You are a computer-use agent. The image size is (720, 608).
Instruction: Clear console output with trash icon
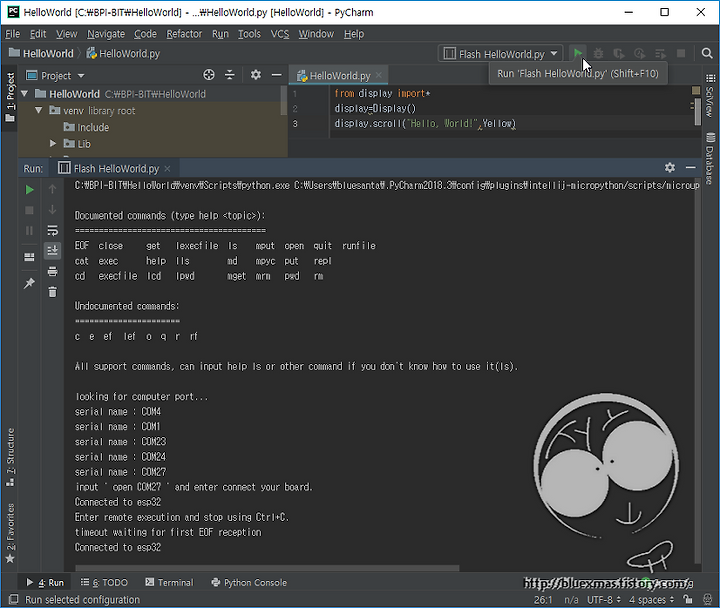pyautogui.click(x=52, y=292)
